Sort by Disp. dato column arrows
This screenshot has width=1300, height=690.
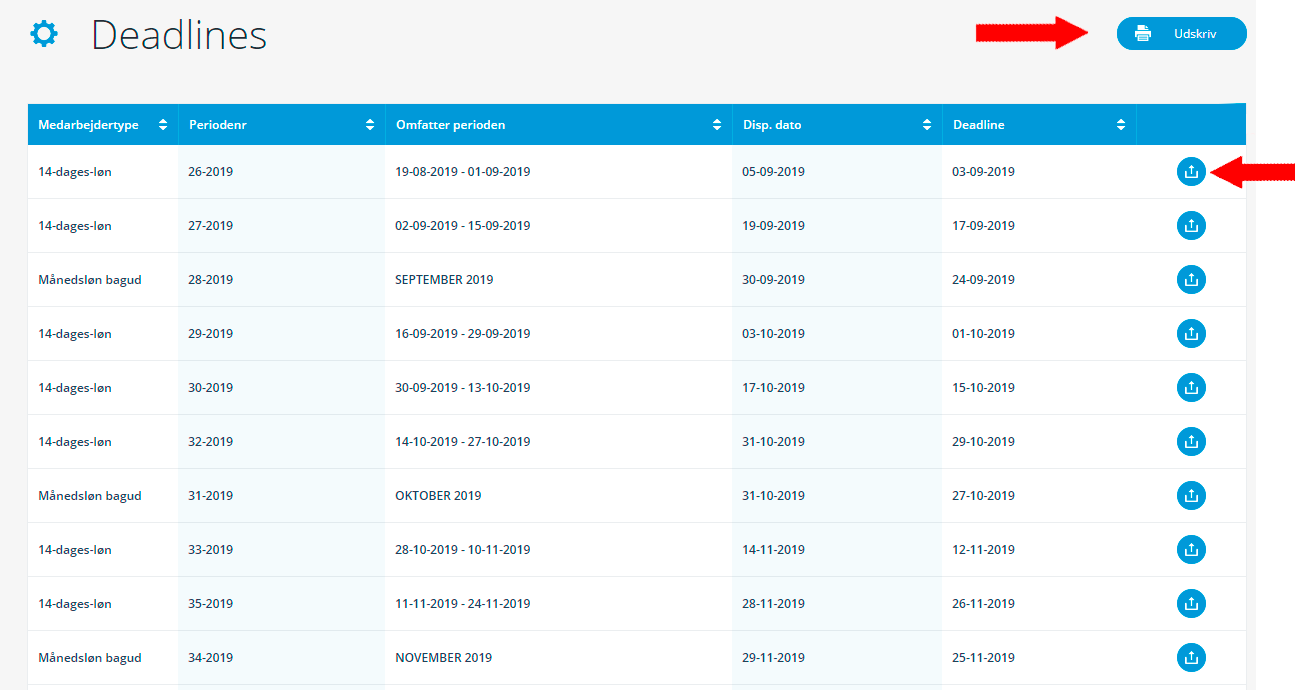pyautogui.click(x=927, y=125)
